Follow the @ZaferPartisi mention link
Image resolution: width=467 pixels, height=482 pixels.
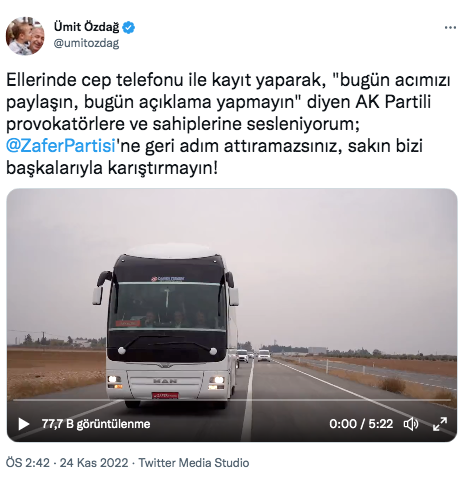click(61, 146)
